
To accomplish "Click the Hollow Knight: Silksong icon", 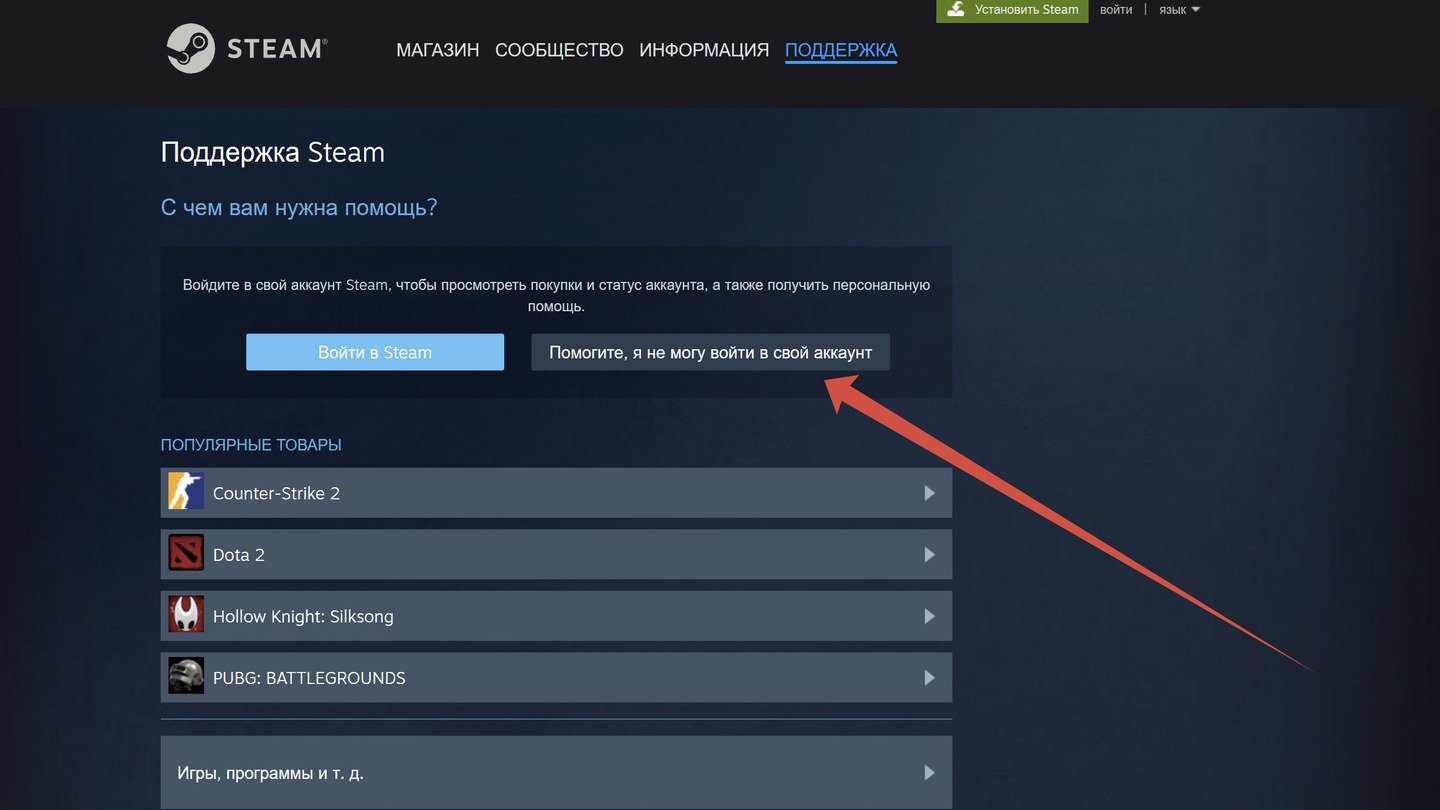I will click(x=186, y=616).
